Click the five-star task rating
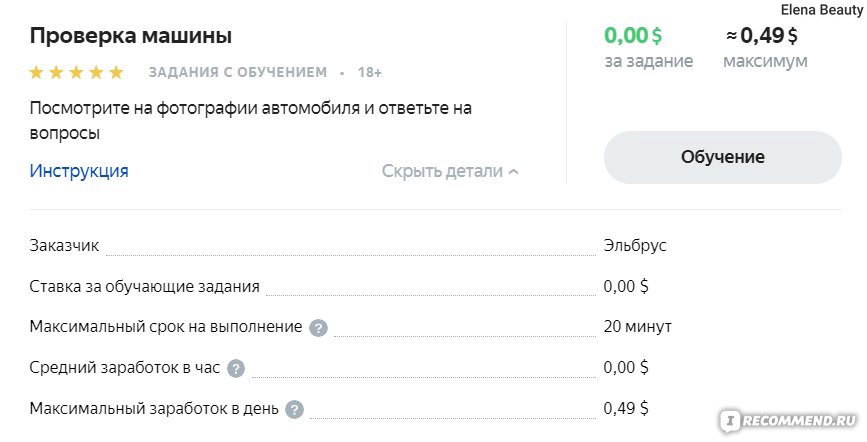The height and width of the screenshot is (442, 867). tap(76, 72)
